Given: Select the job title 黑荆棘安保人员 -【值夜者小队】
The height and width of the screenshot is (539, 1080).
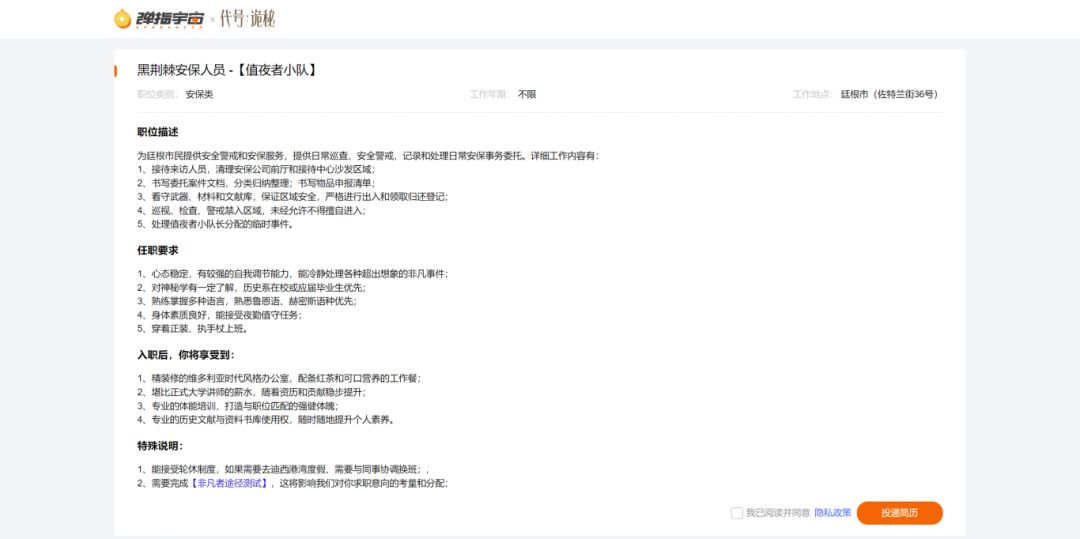Looking at the screenshot, I should 227,70.
